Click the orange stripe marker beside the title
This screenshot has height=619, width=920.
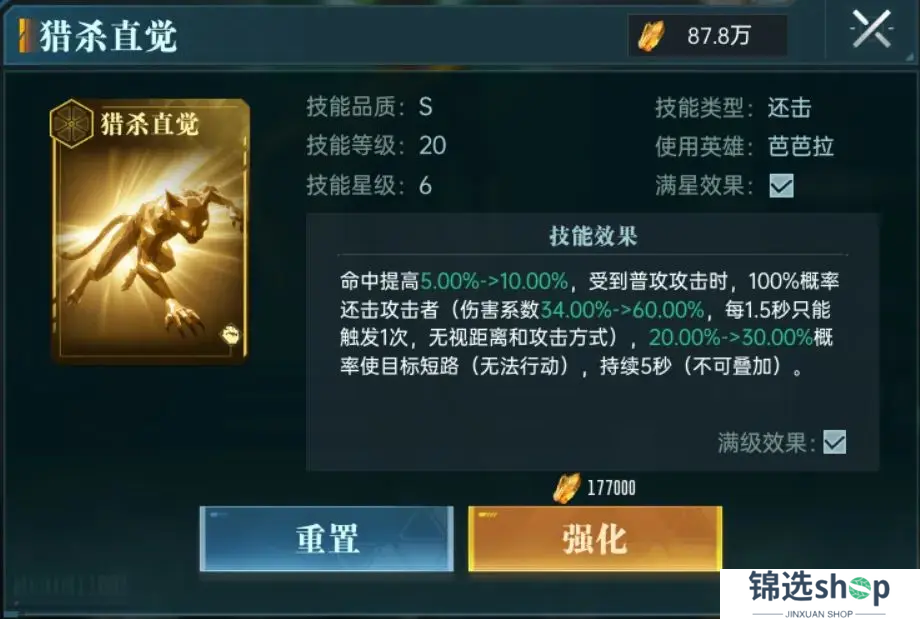point(25,36)
